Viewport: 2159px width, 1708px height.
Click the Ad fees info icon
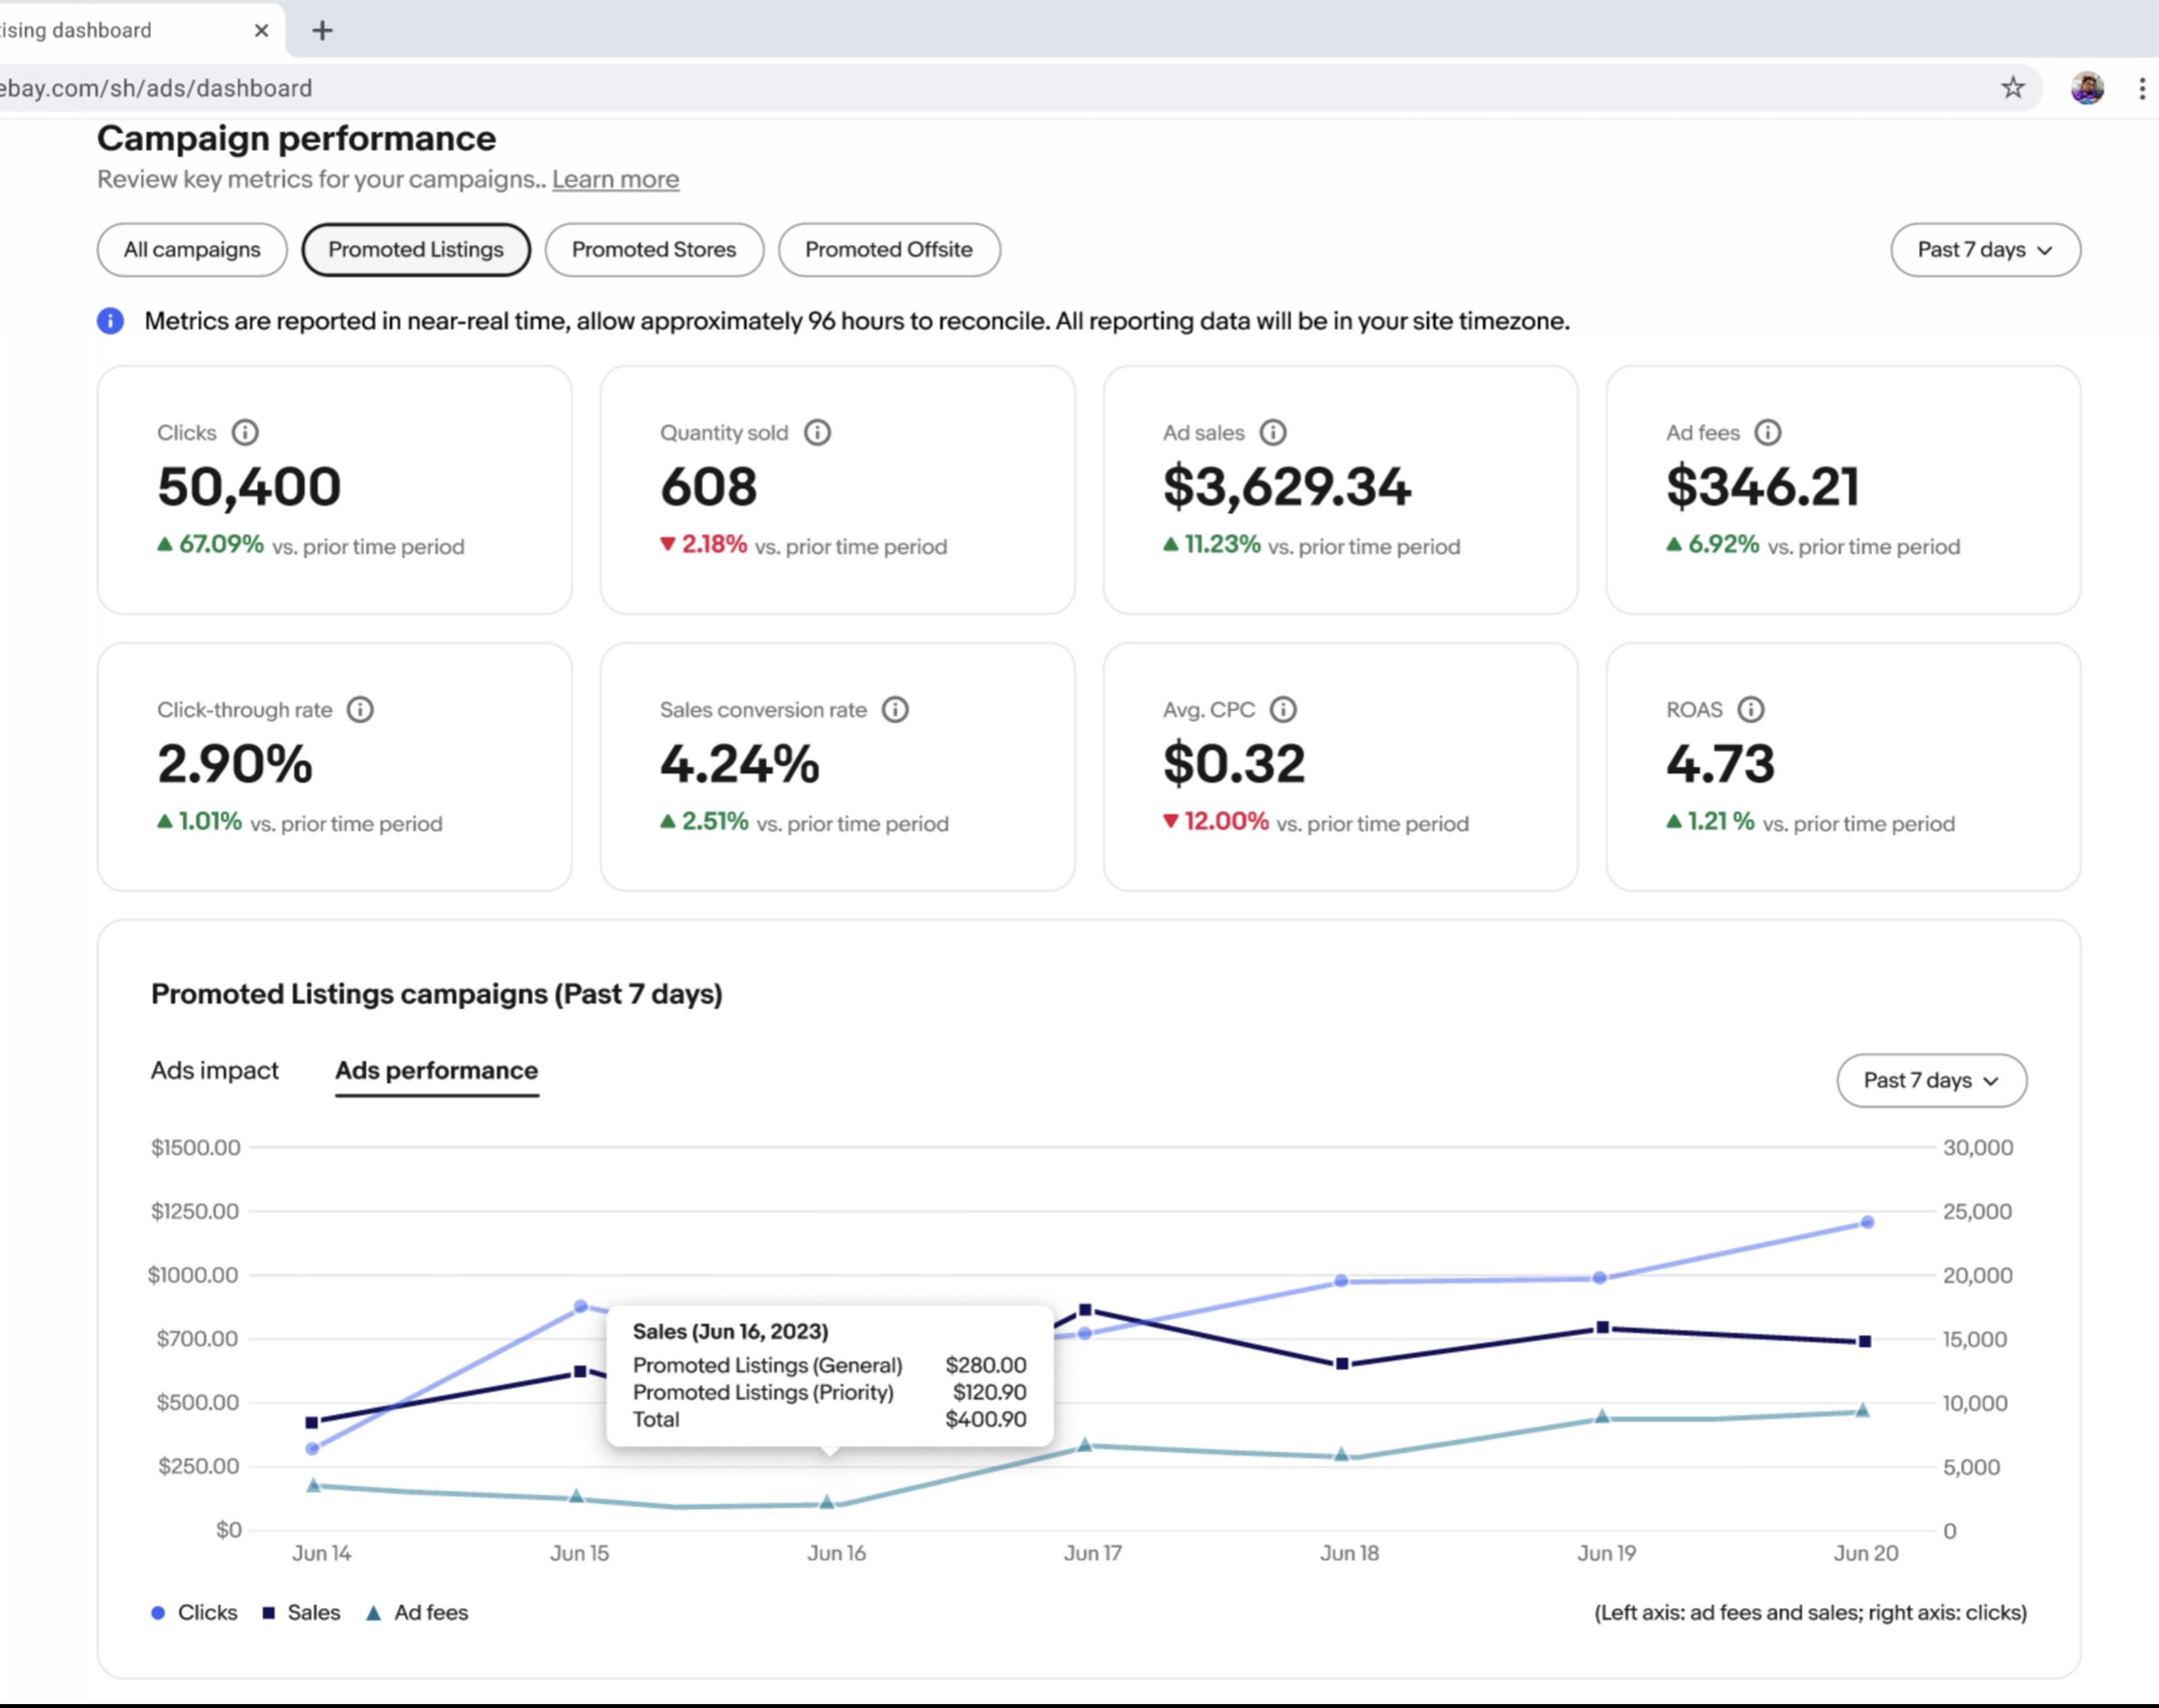click(x=1767, y=432)
